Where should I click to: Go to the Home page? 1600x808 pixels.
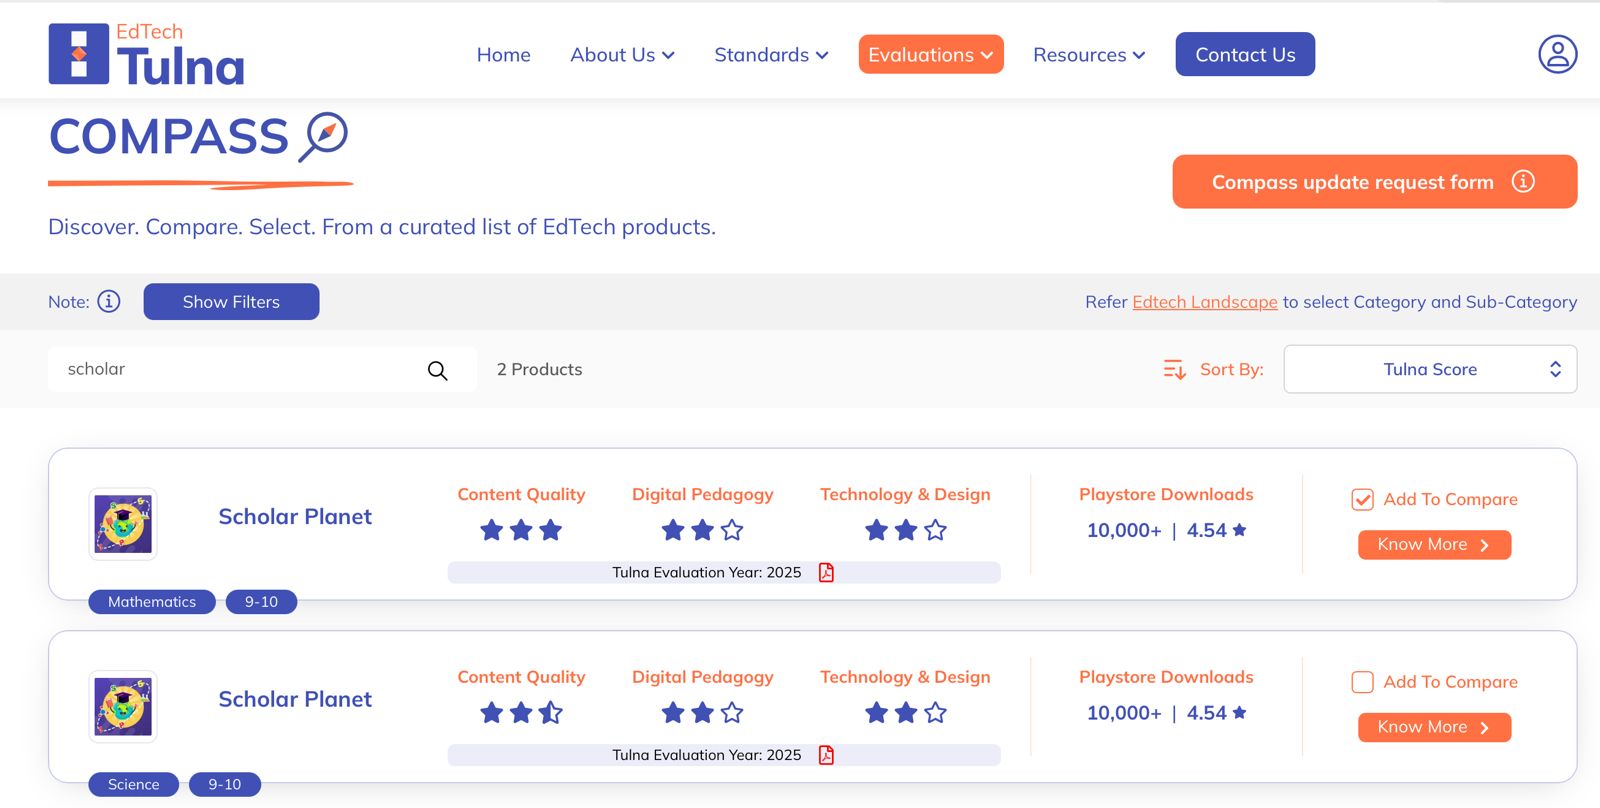point(503,55)
